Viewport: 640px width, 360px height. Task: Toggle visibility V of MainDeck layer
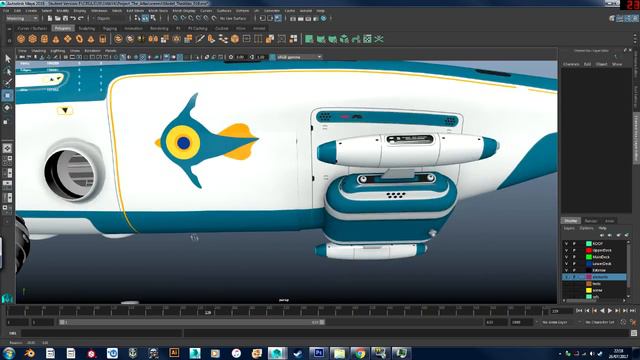(x=566, y=257)
